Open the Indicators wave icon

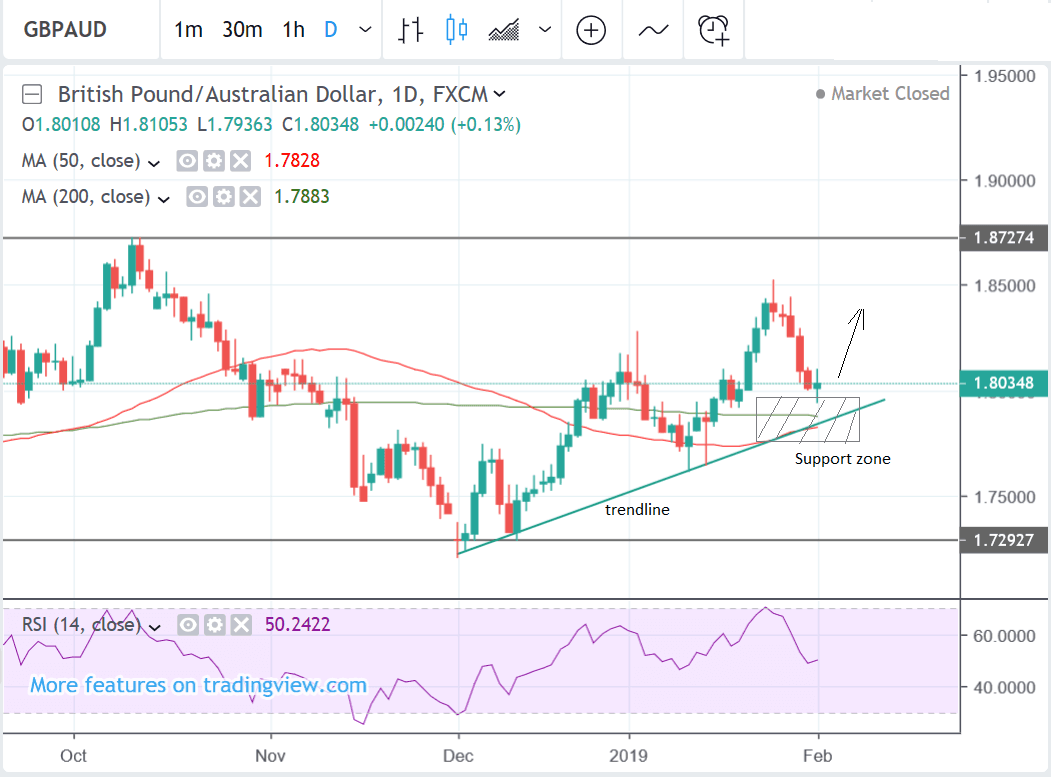(653, 30)
